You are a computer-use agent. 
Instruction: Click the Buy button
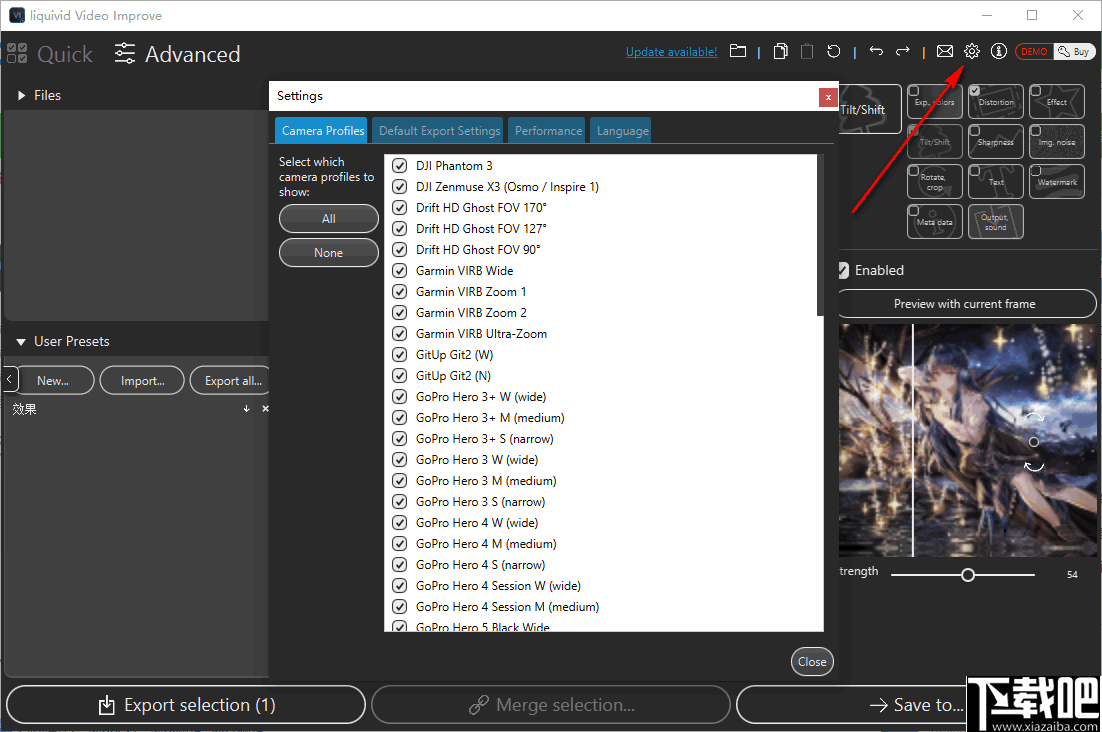1075,51
